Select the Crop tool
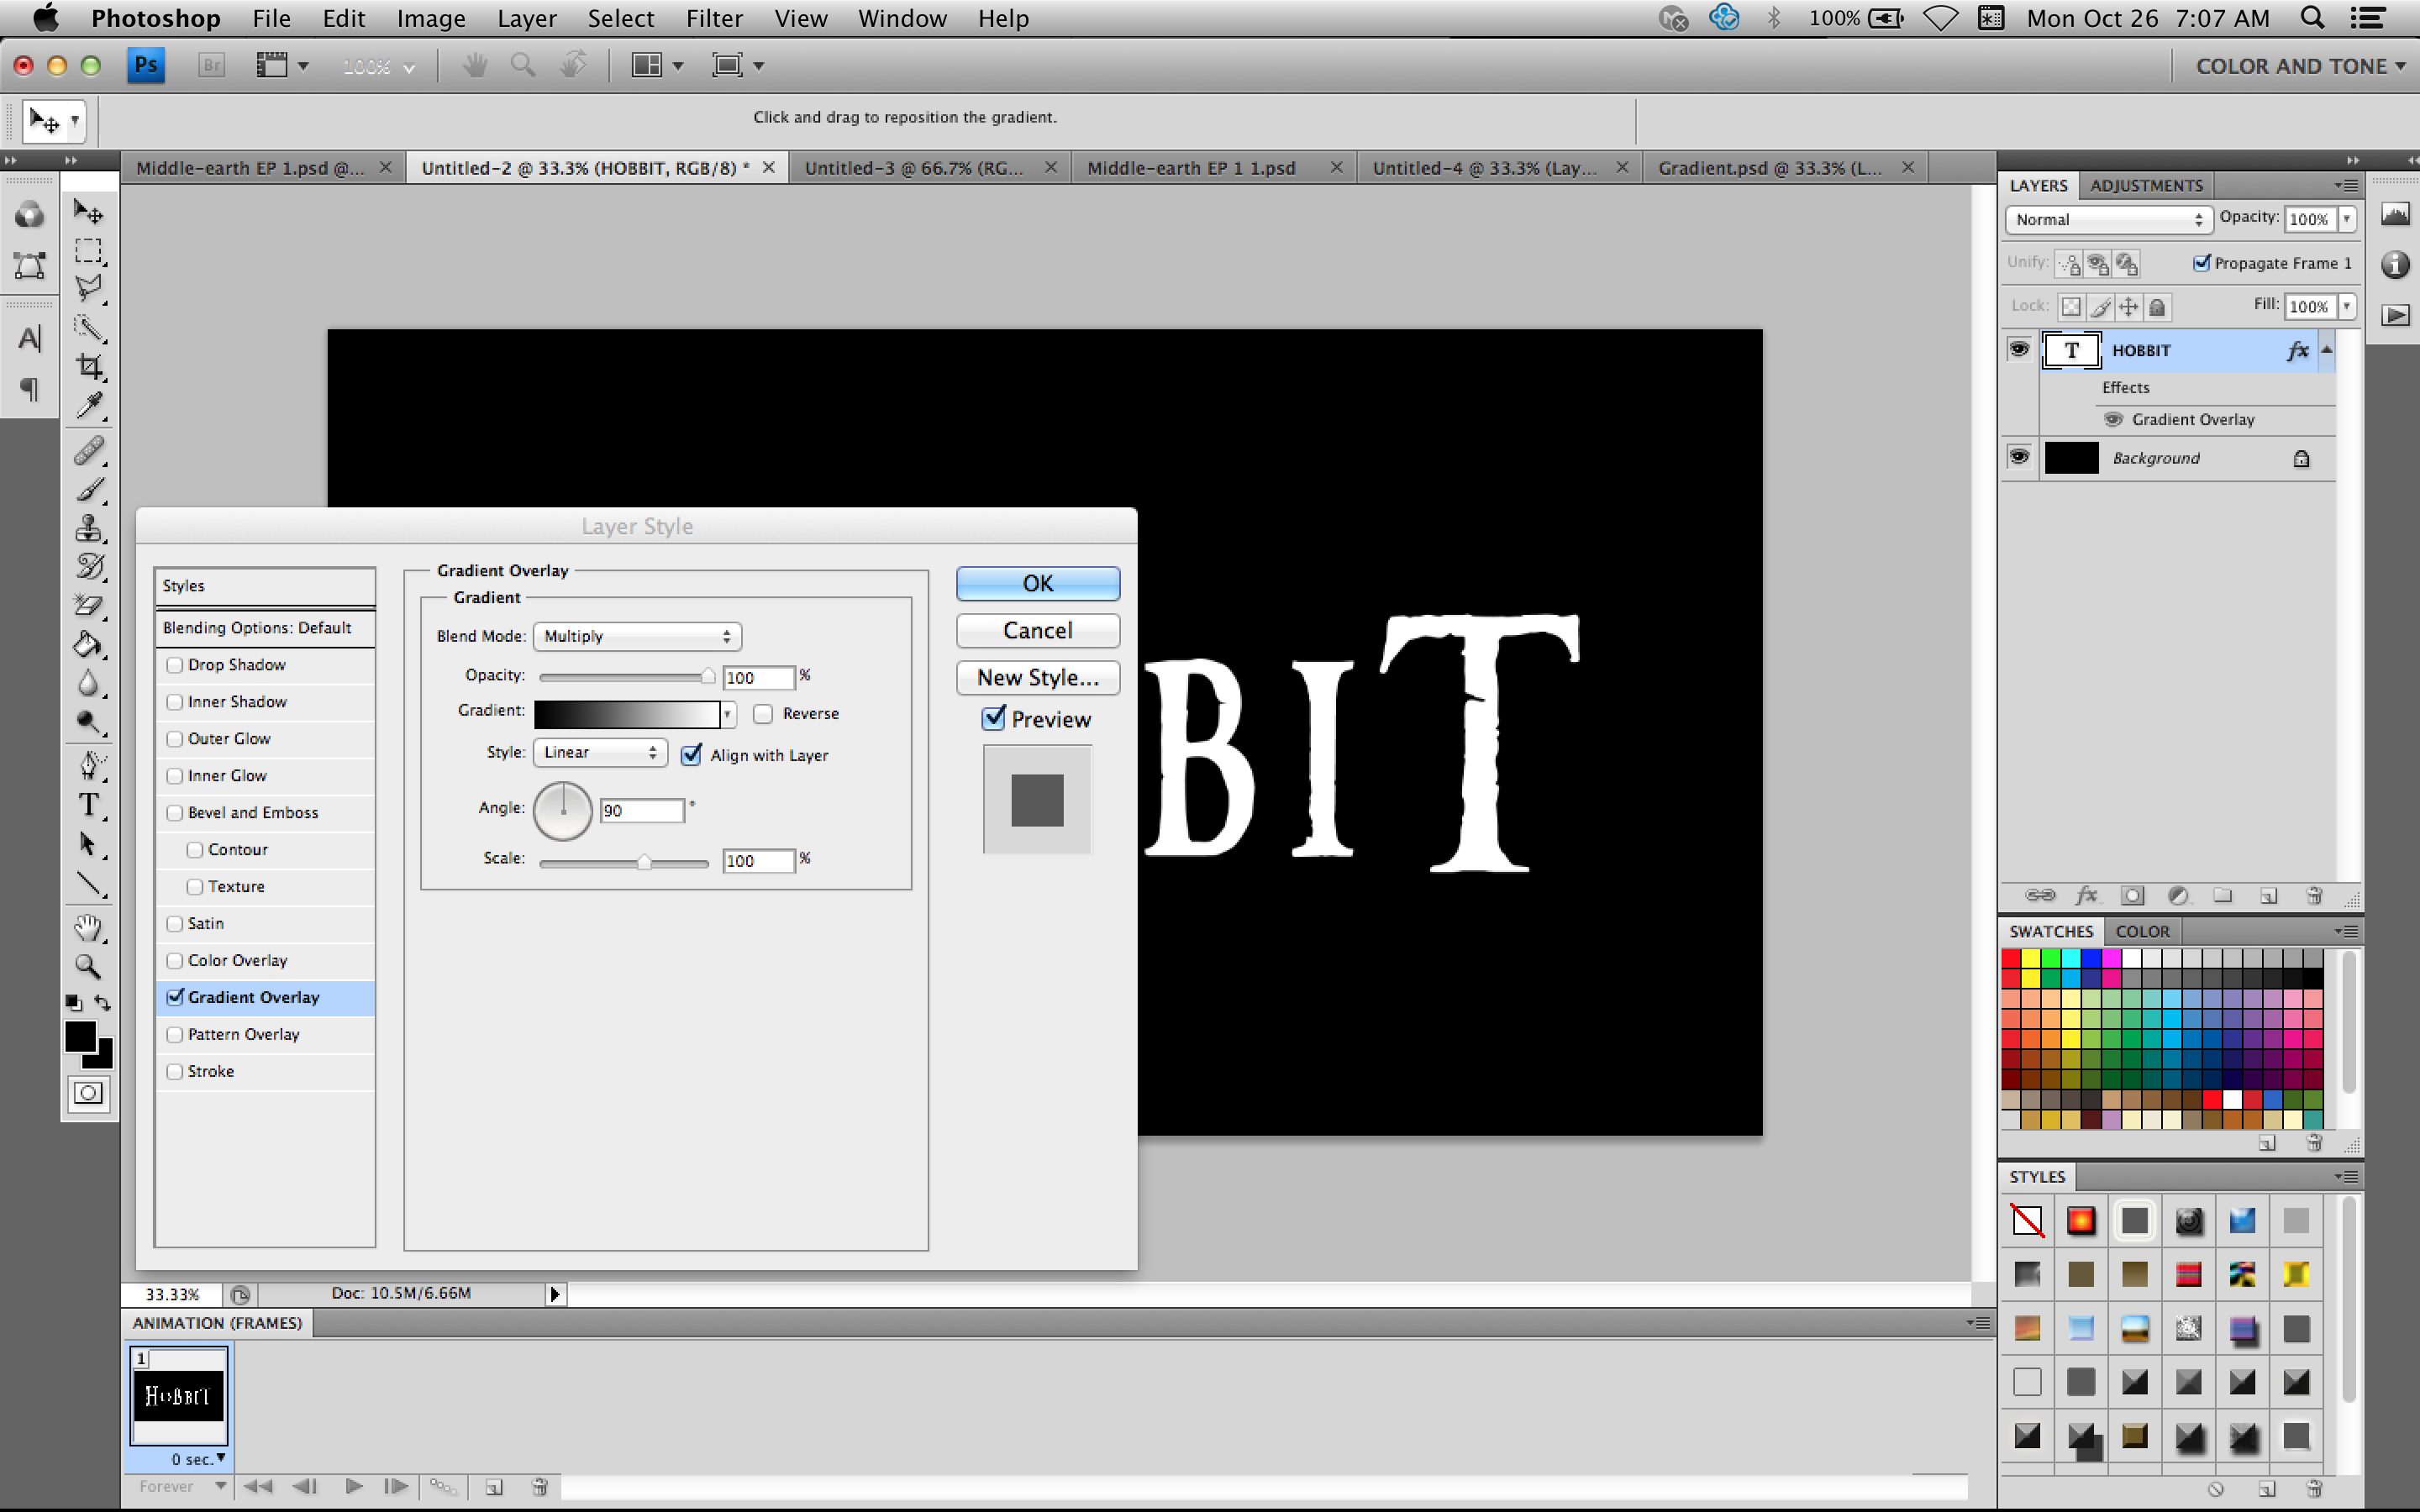Screen dimensions: 2420x1512 tap(89, 367)
